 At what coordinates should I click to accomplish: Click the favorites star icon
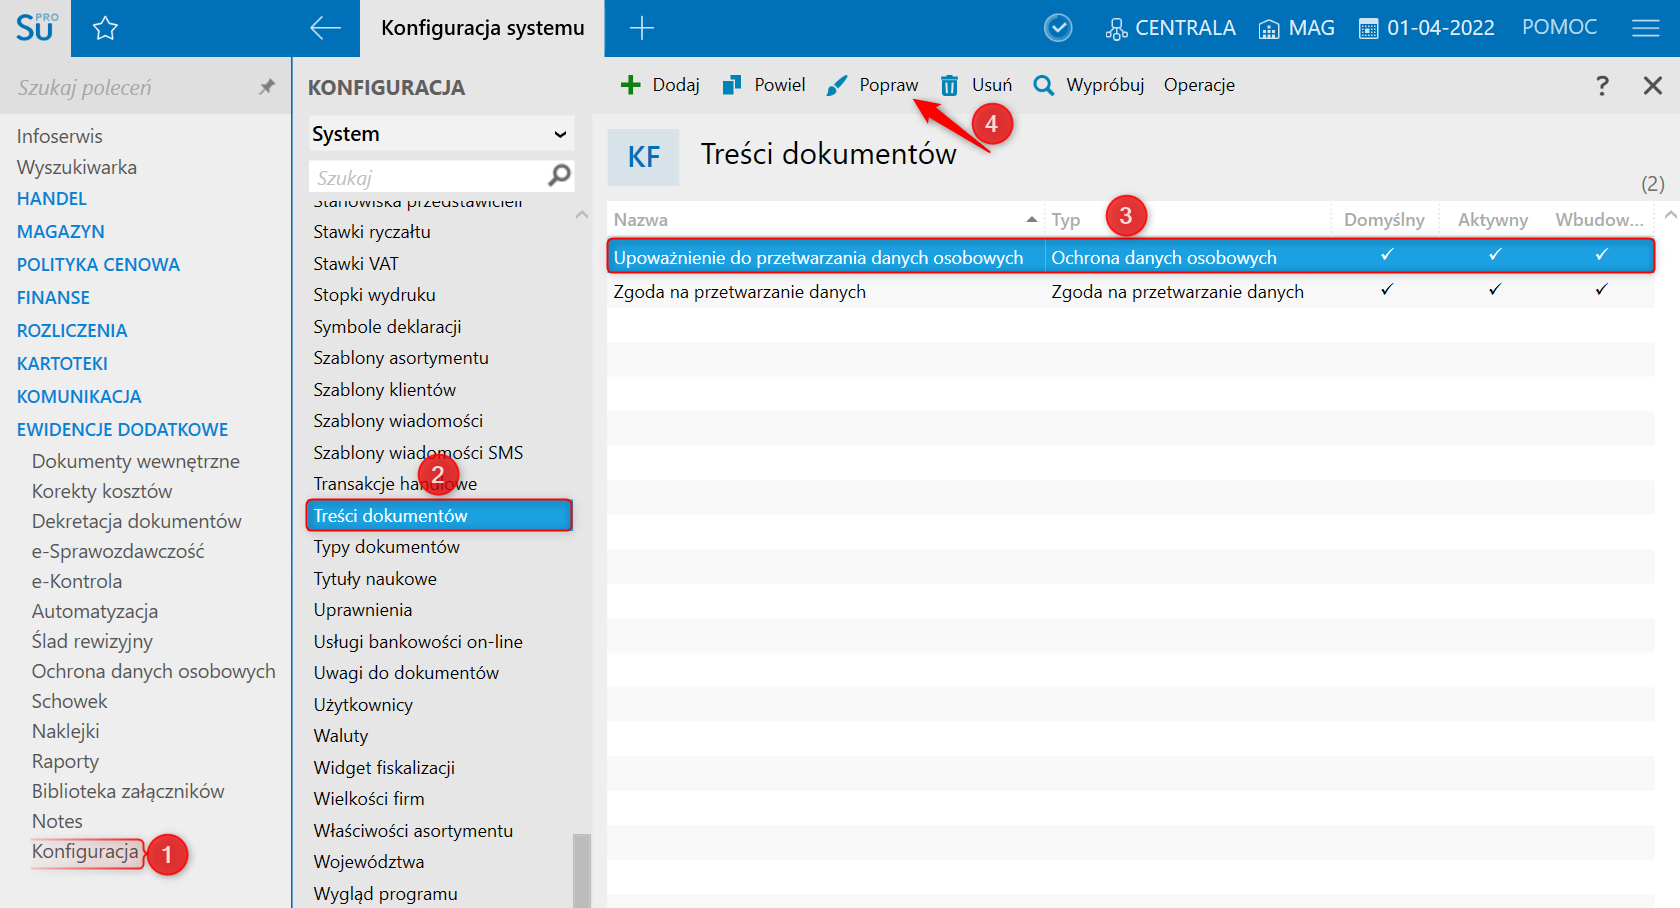pos(105,28)
